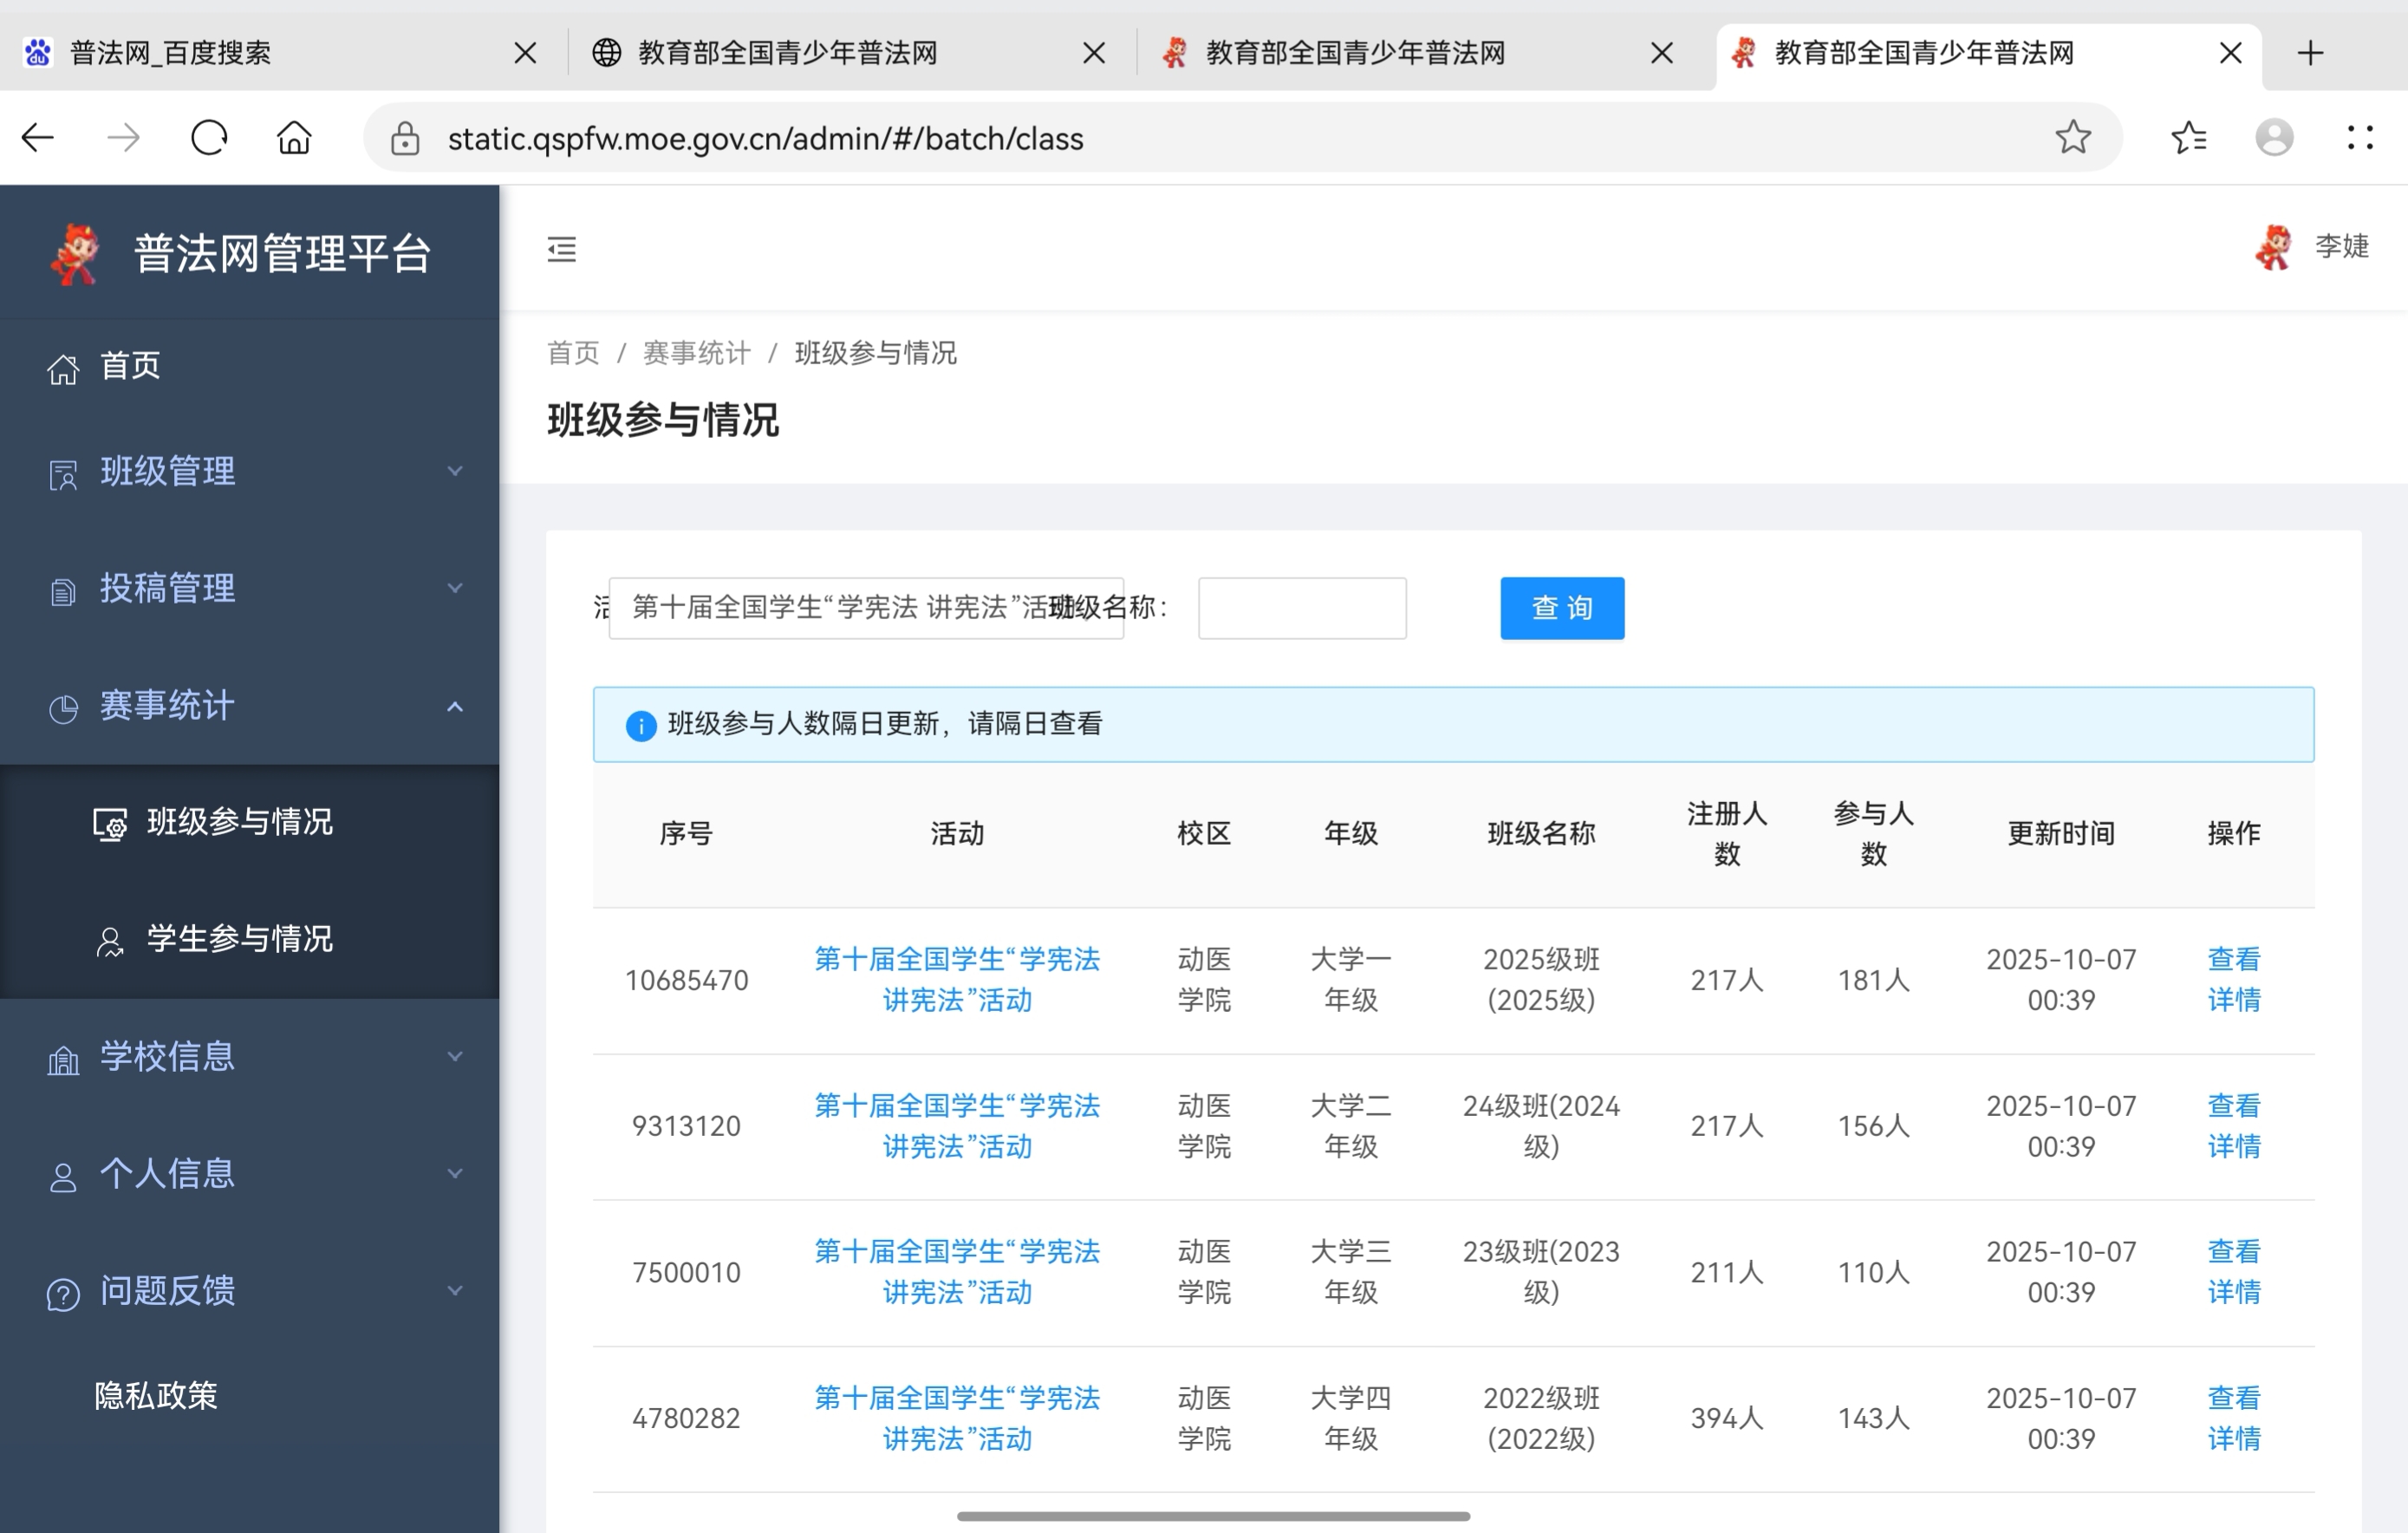The image size is (2408, 1533).
Task: Switch to the 普法网_百度搜索 browser tab
Action: click(170, 52)
